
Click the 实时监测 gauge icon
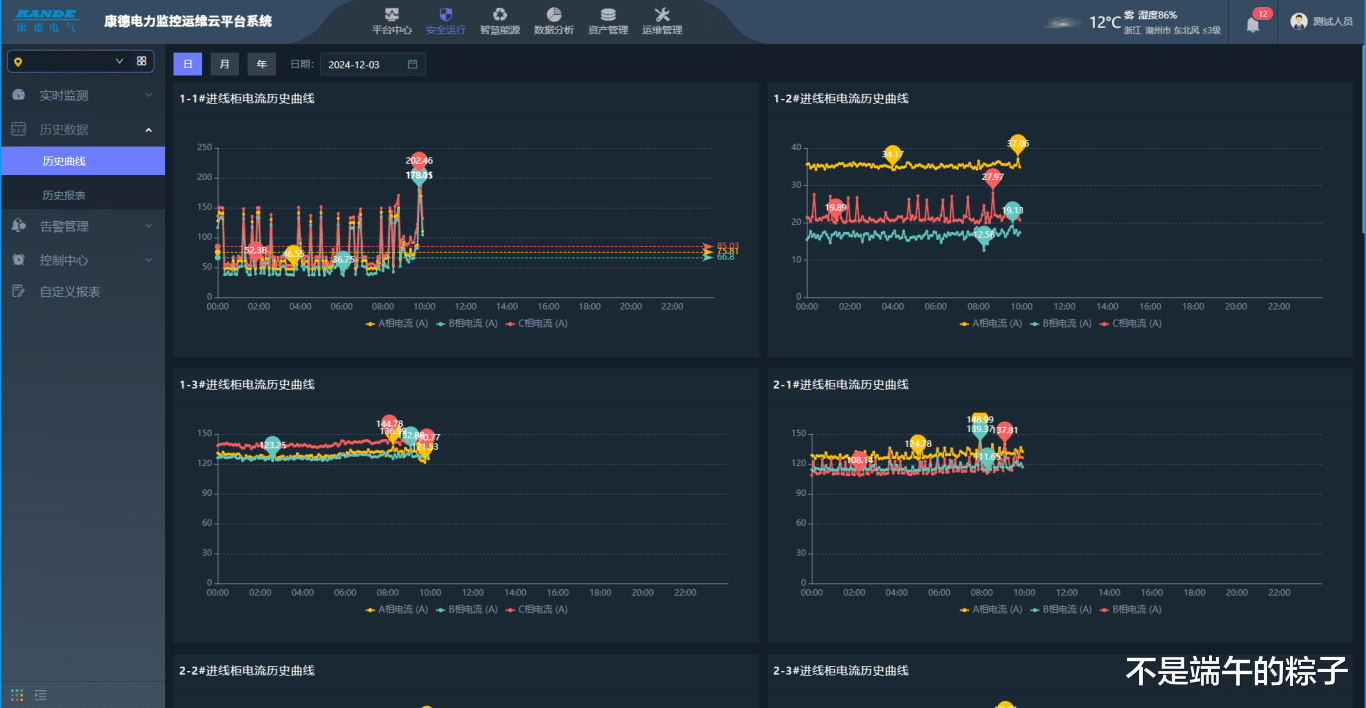[18, 95]
